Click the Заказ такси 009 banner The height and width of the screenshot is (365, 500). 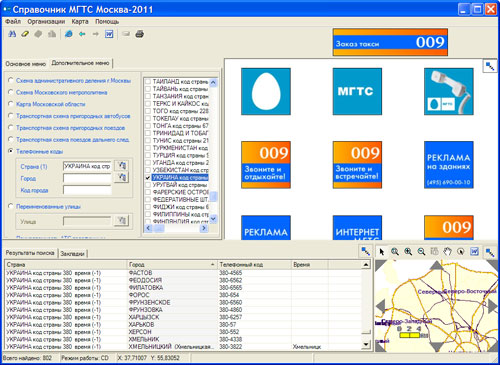point(390,42)
